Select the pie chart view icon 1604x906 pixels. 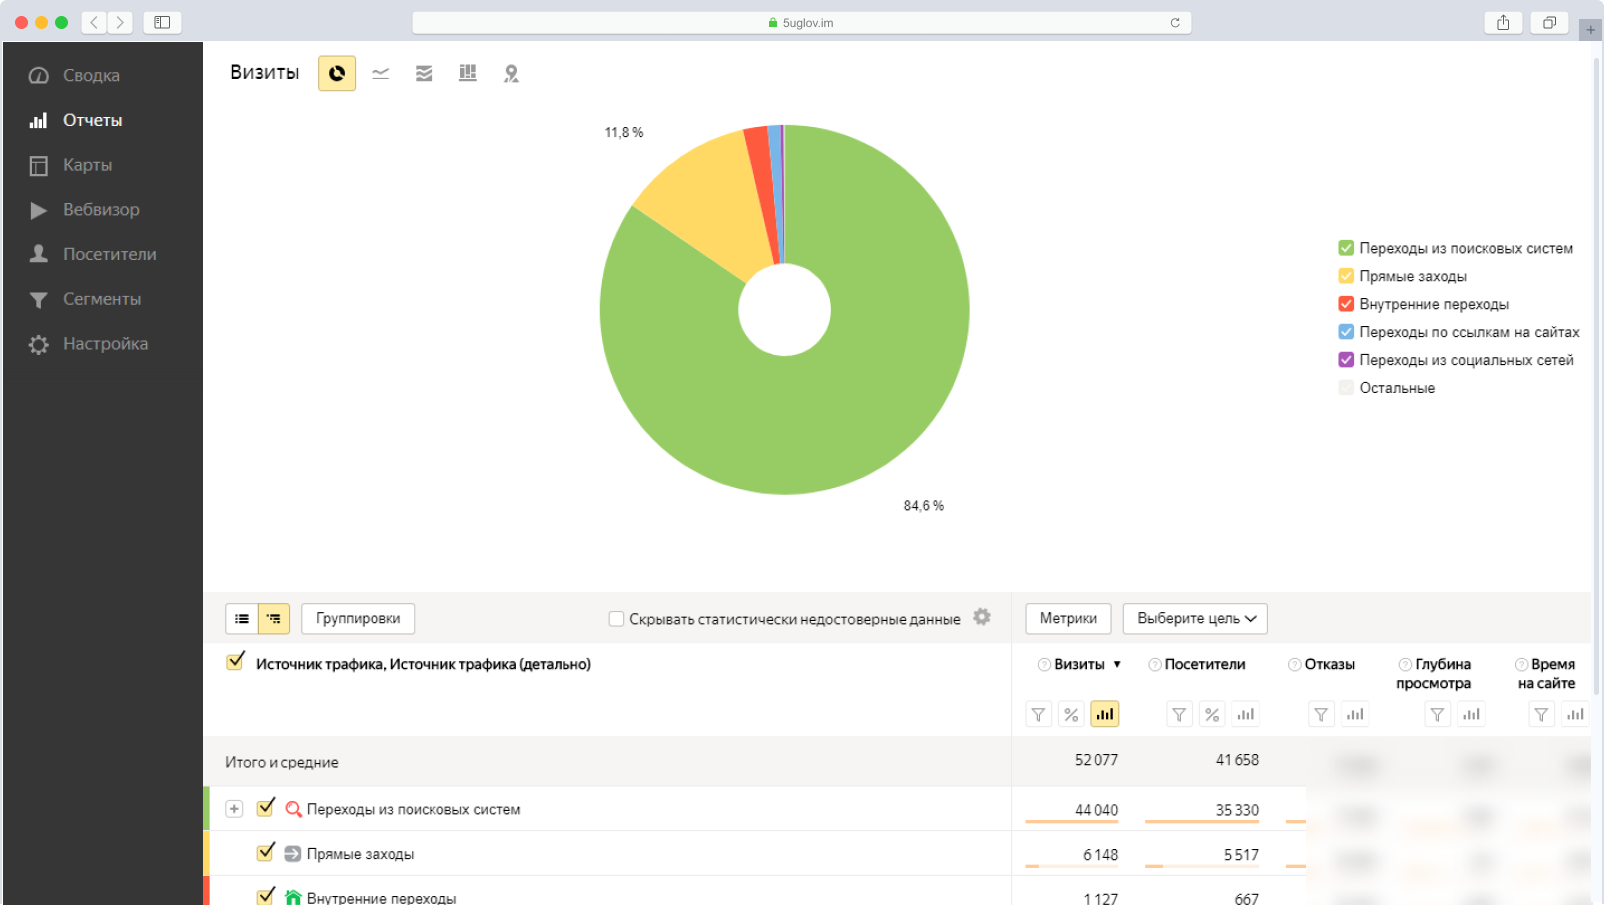337,73
